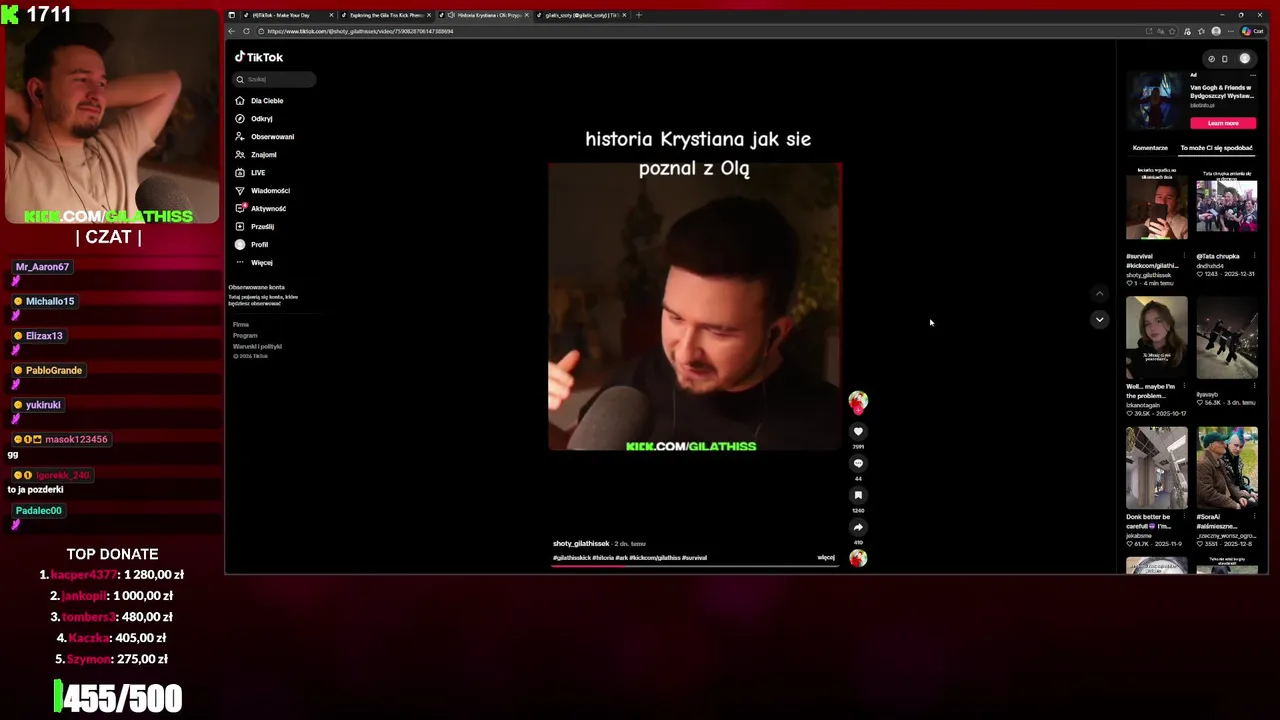The width and height of the screenshot is (1280, 720).
Task: Open the TikTok account avatar at top right
Action: [1245, 59]
